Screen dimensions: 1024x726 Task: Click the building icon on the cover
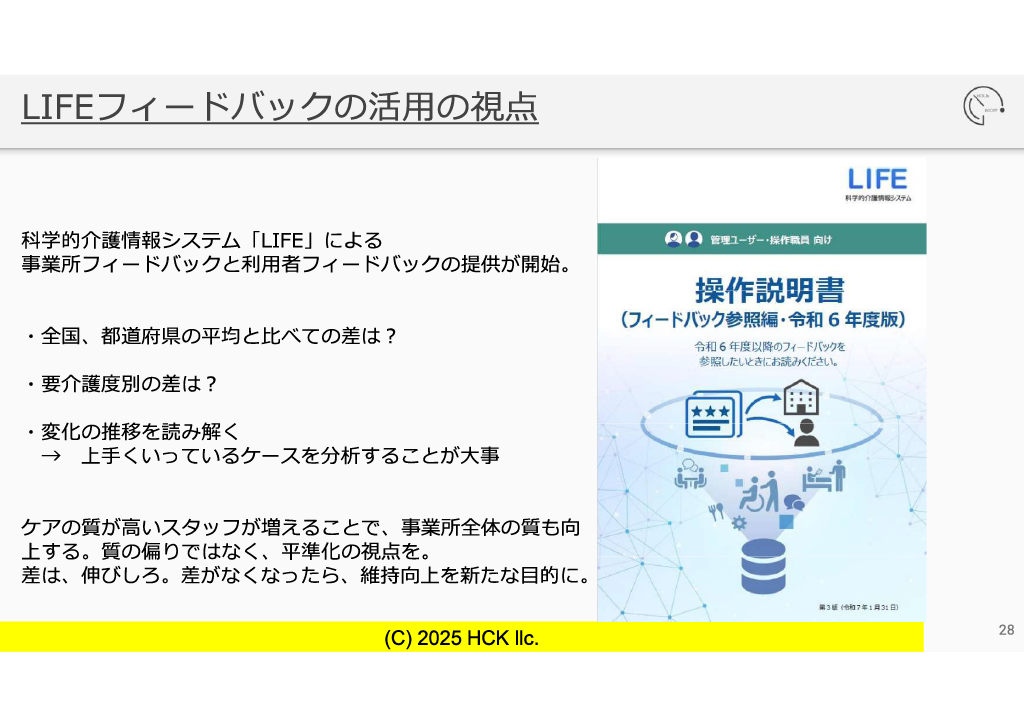[800, 398]
